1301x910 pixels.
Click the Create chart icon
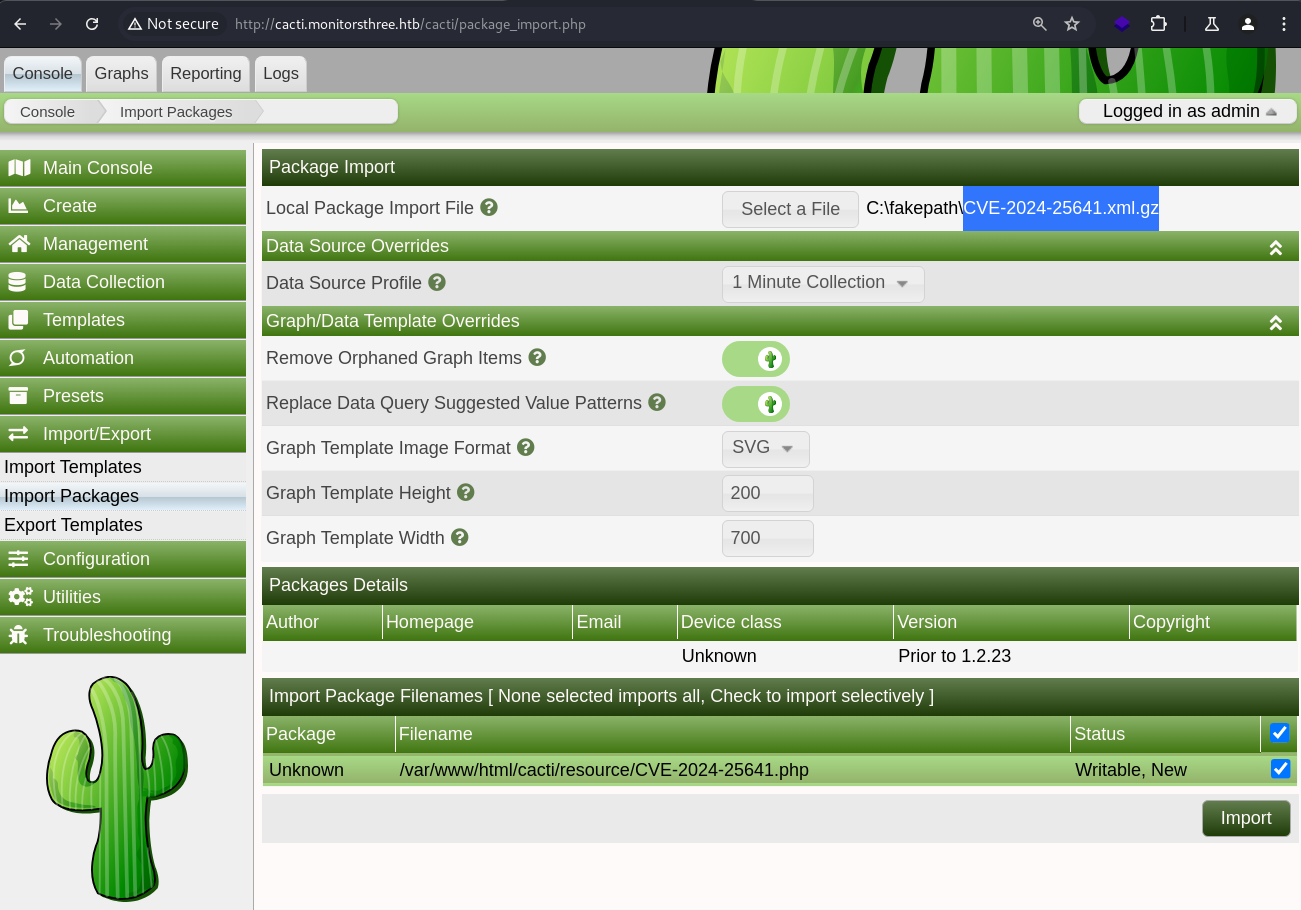[x=18, y=206]
